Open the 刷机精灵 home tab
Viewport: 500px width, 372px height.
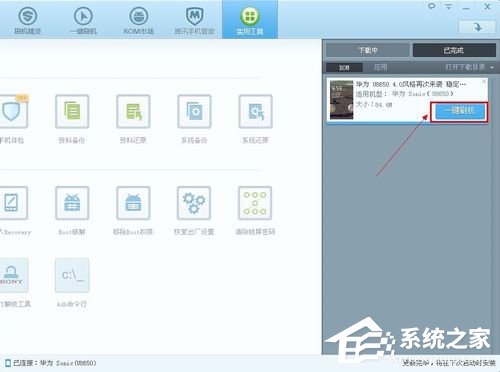[28, 21]
